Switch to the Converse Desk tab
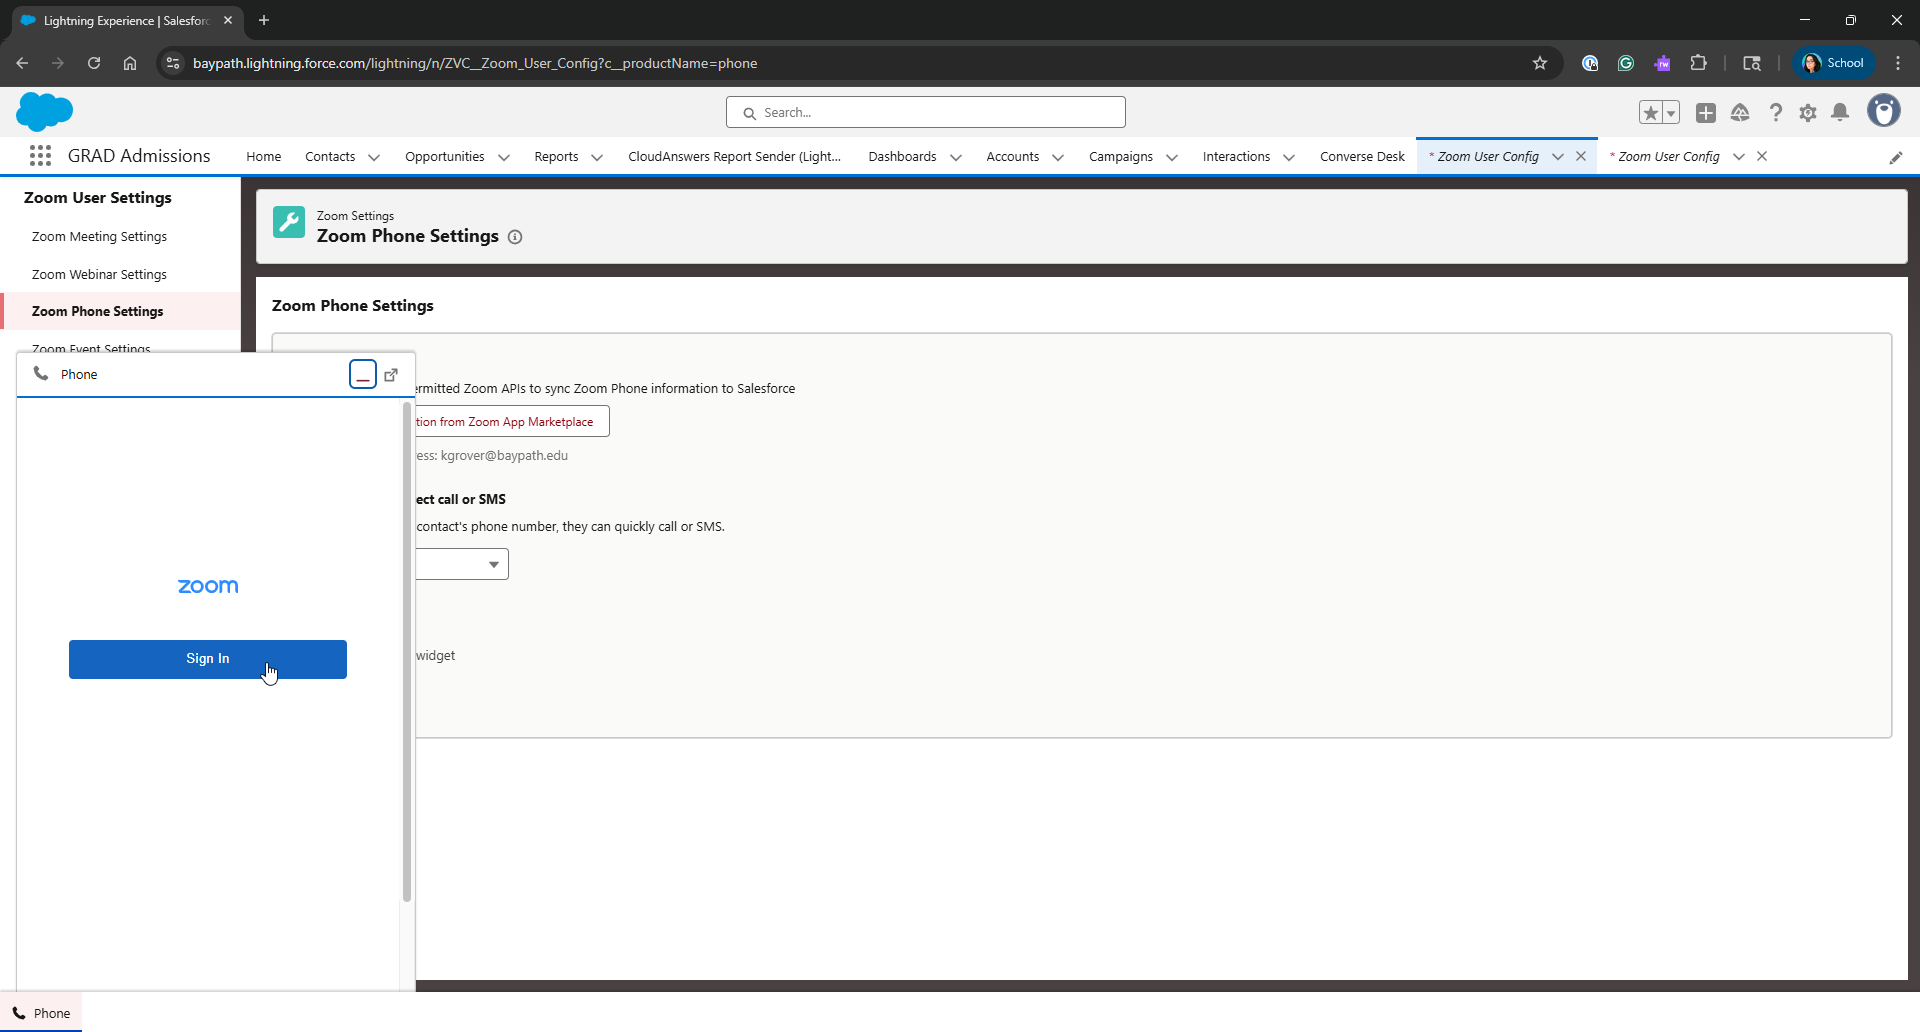Screen dimensions: 1920x1032 click(x=1362, y=157)
